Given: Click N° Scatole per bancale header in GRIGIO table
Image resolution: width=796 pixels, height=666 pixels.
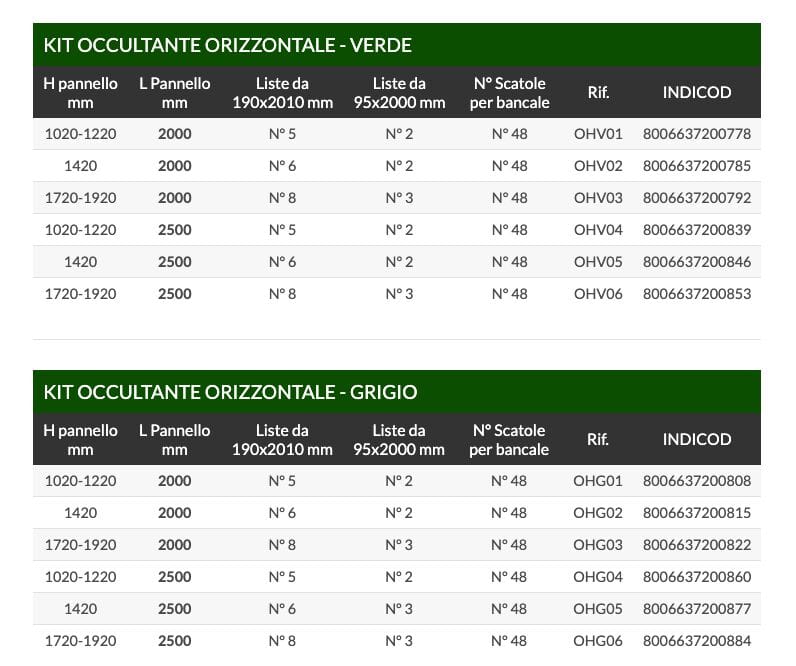Looking at the screenshot, I should (x=509, y=440).
